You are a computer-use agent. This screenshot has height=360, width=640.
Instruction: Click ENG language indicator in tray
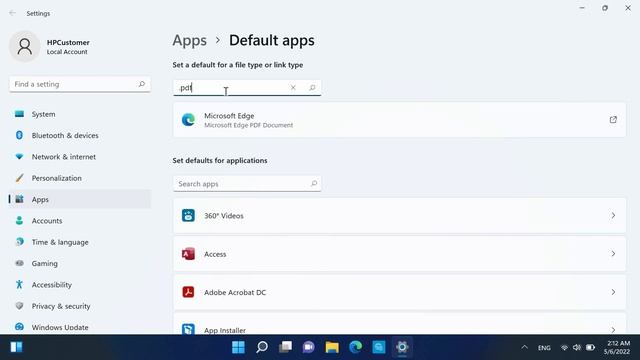544,348
